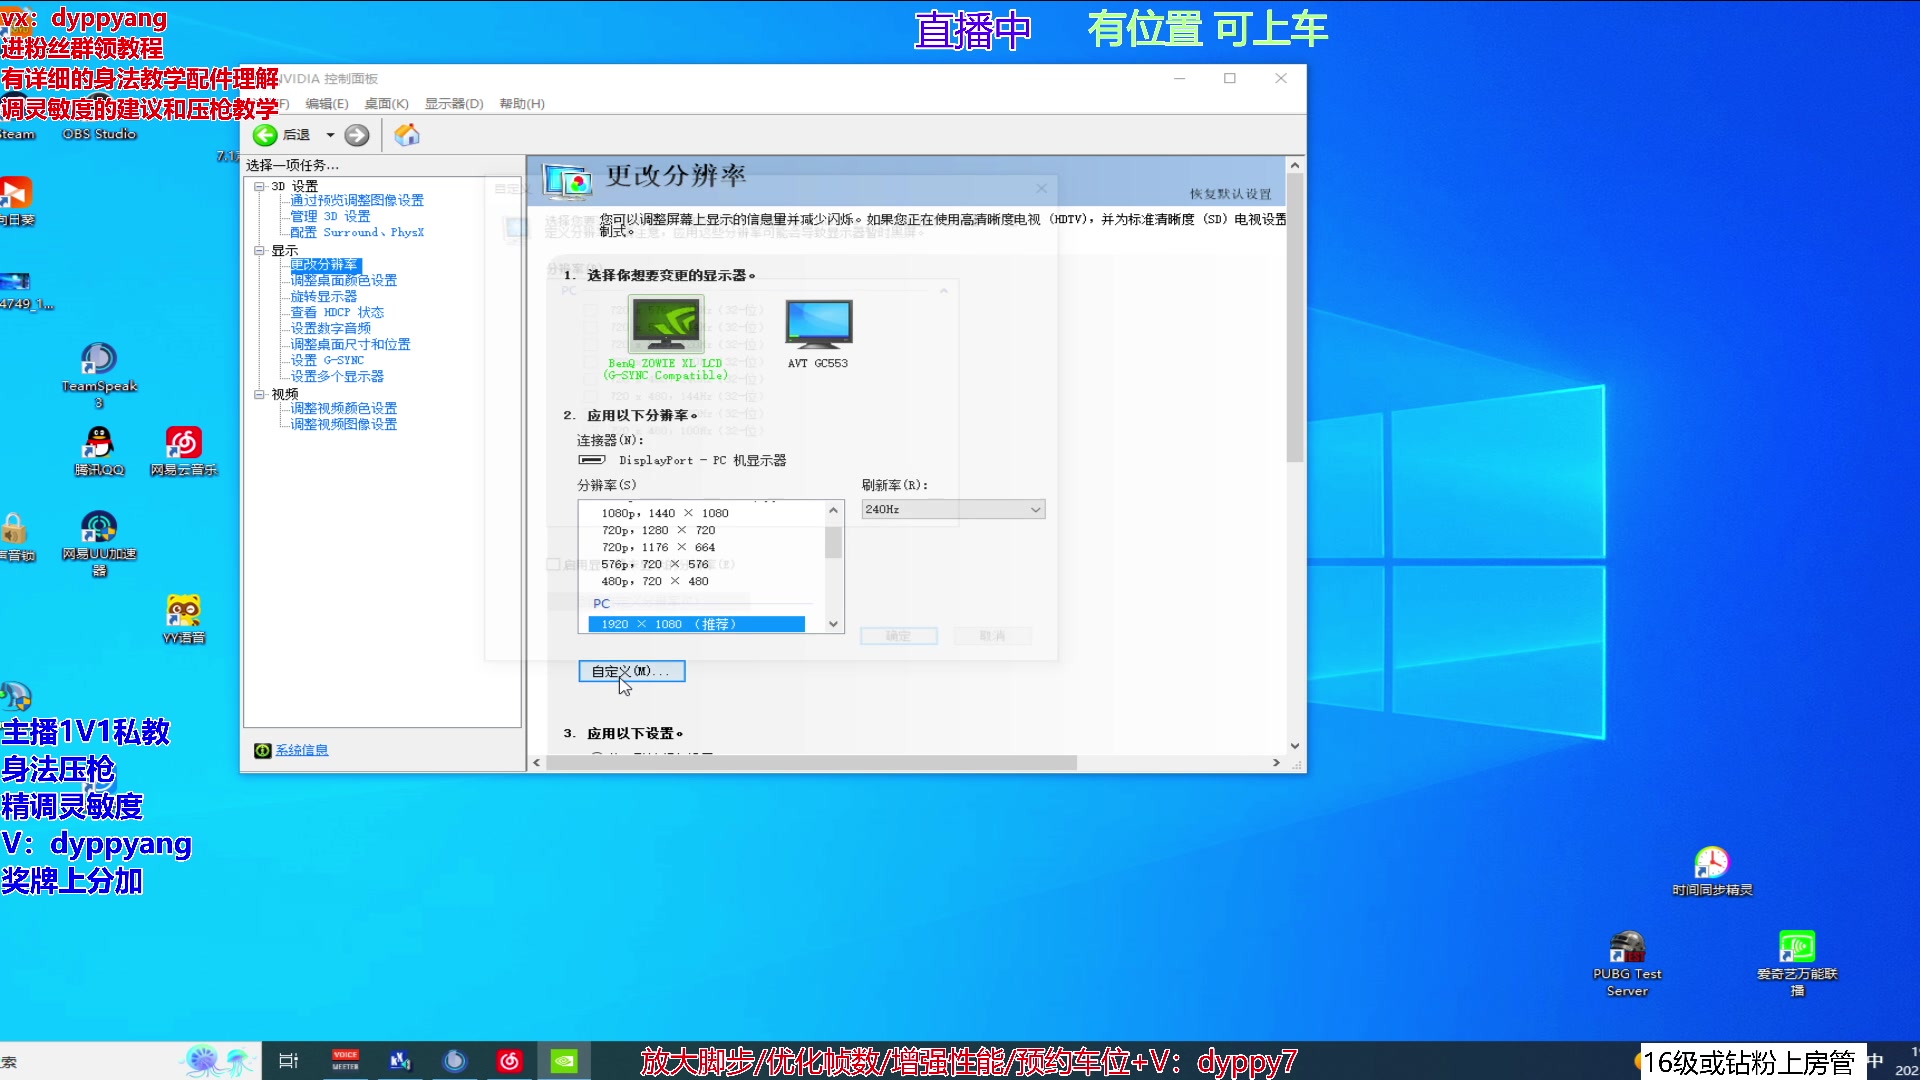
Task: Open 调整桌面颜色设置 task
Action: tap(344, 281)
